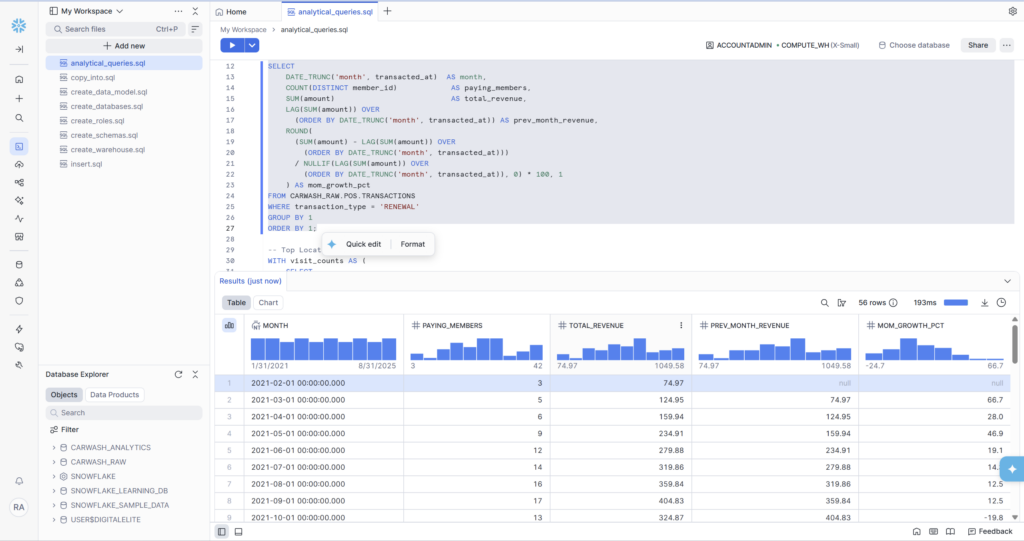Click the Snowflake logo in the sidebar
Screen dimensions: 1024x541
pyautogui.click(x=19, y=24)
